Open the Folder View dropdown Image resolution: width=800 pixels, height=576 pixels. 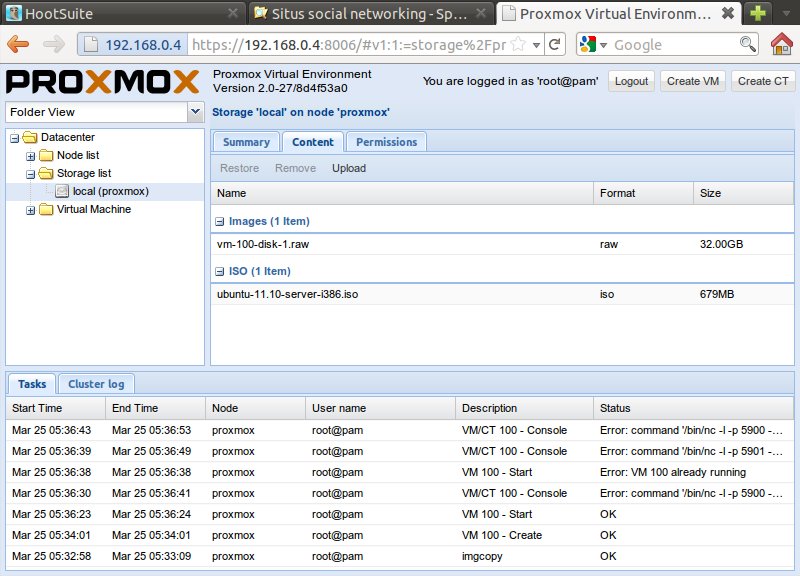click(x=195, y=112)
